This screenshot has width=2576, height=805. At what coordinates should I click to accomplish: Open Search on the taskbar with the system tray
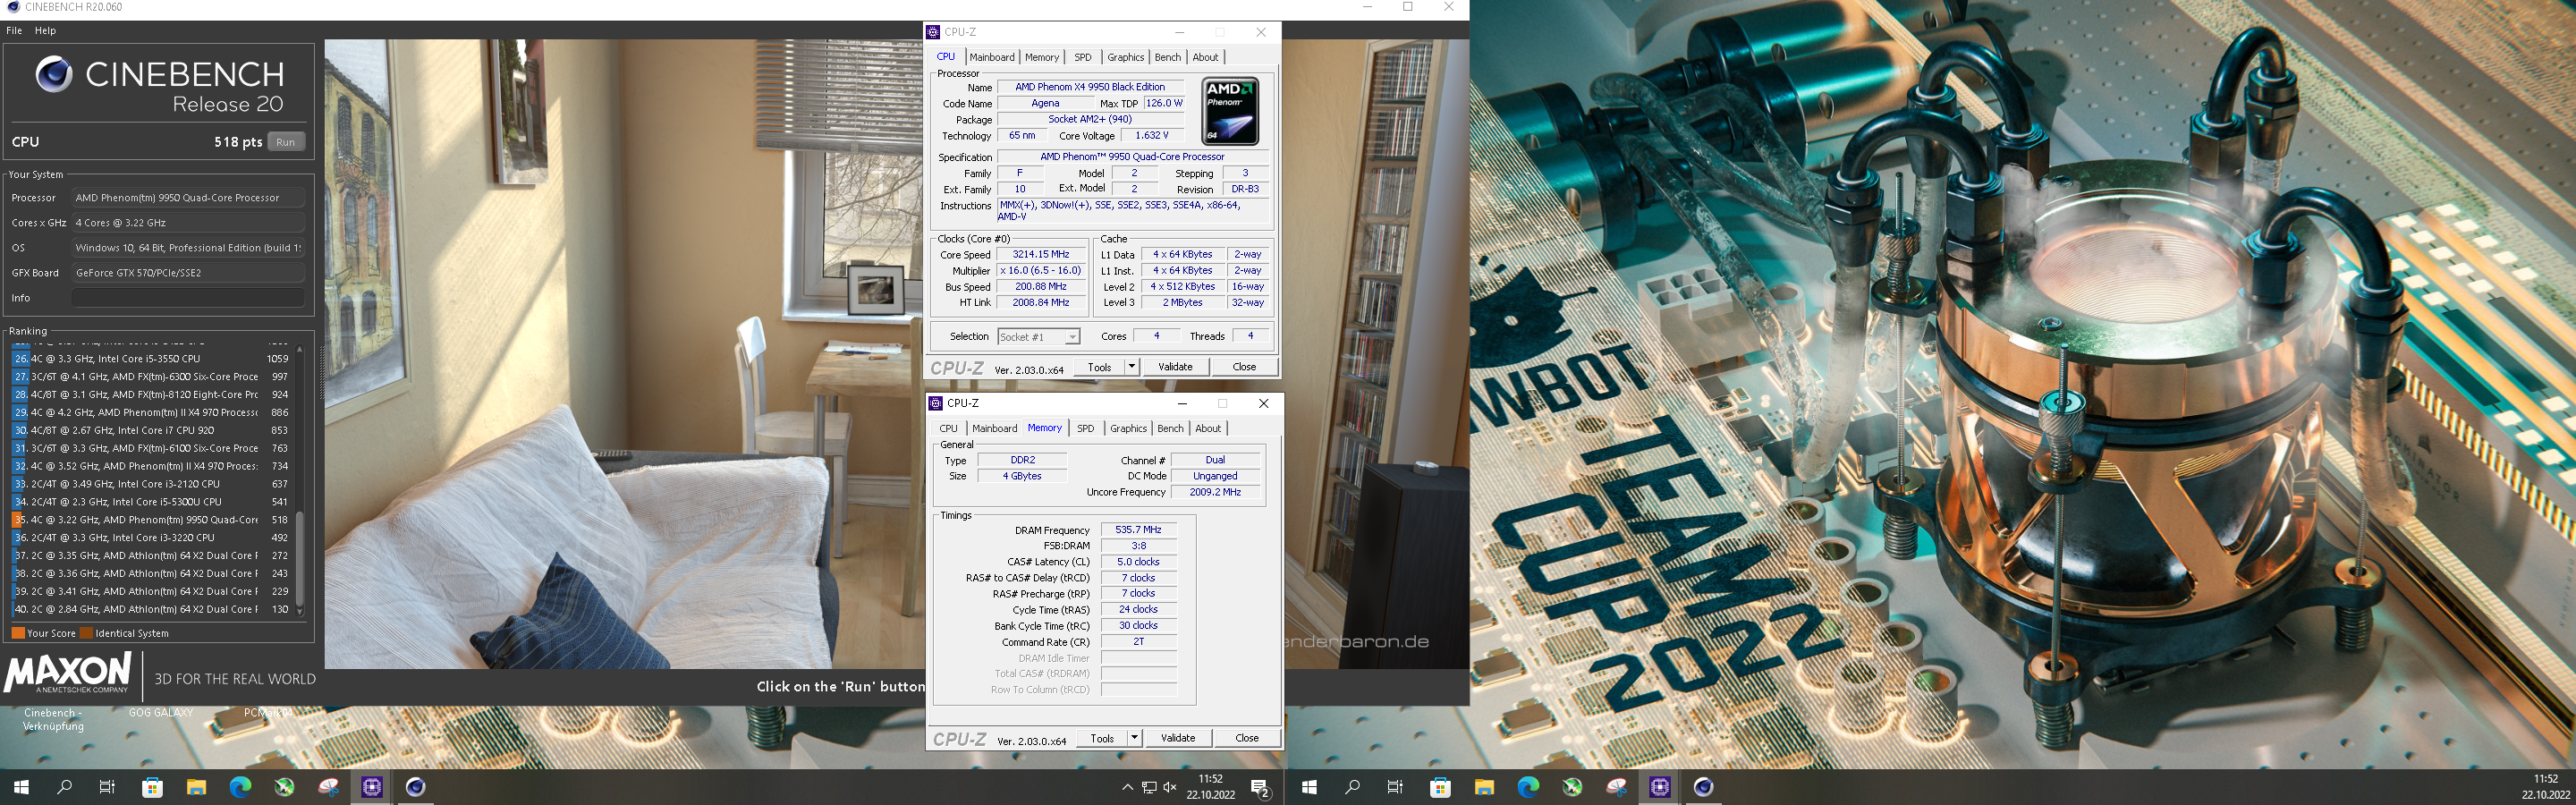tap(65, 787)
